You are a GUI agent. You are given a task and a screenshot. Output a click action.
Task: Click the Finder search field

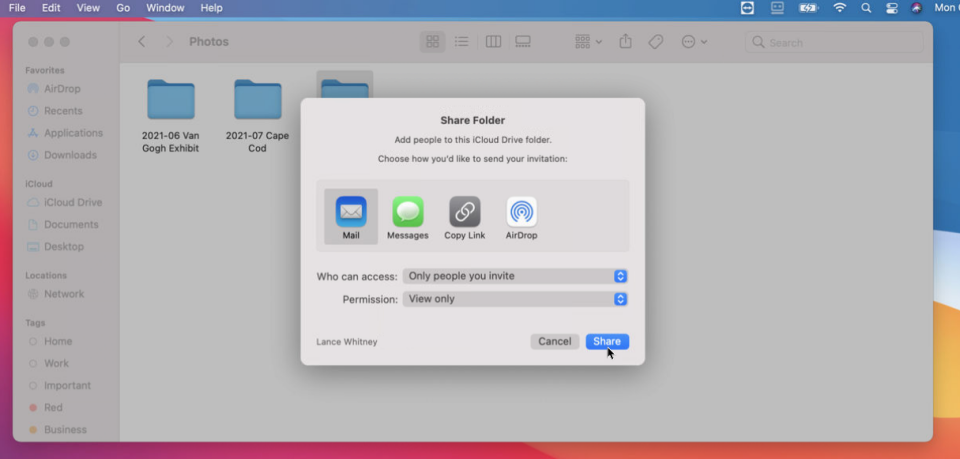click(834, 42)
